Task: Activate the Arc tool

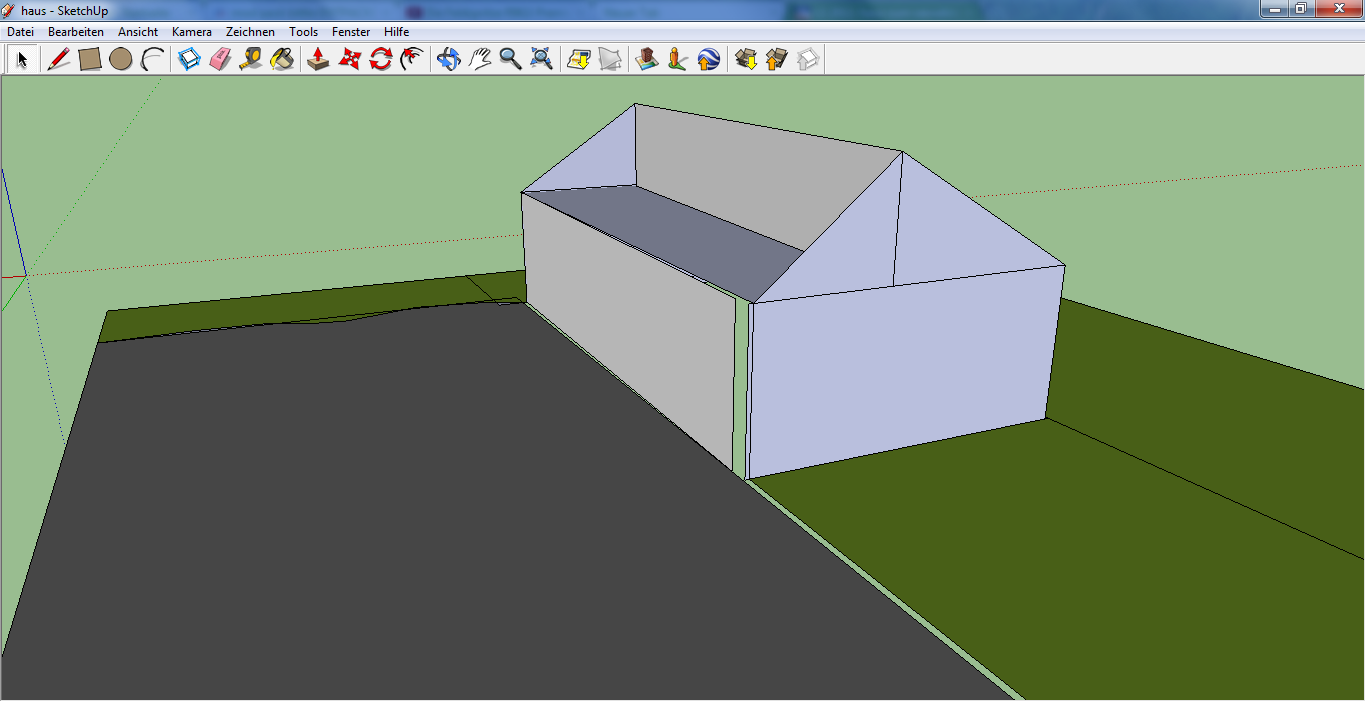Action: 152,59
